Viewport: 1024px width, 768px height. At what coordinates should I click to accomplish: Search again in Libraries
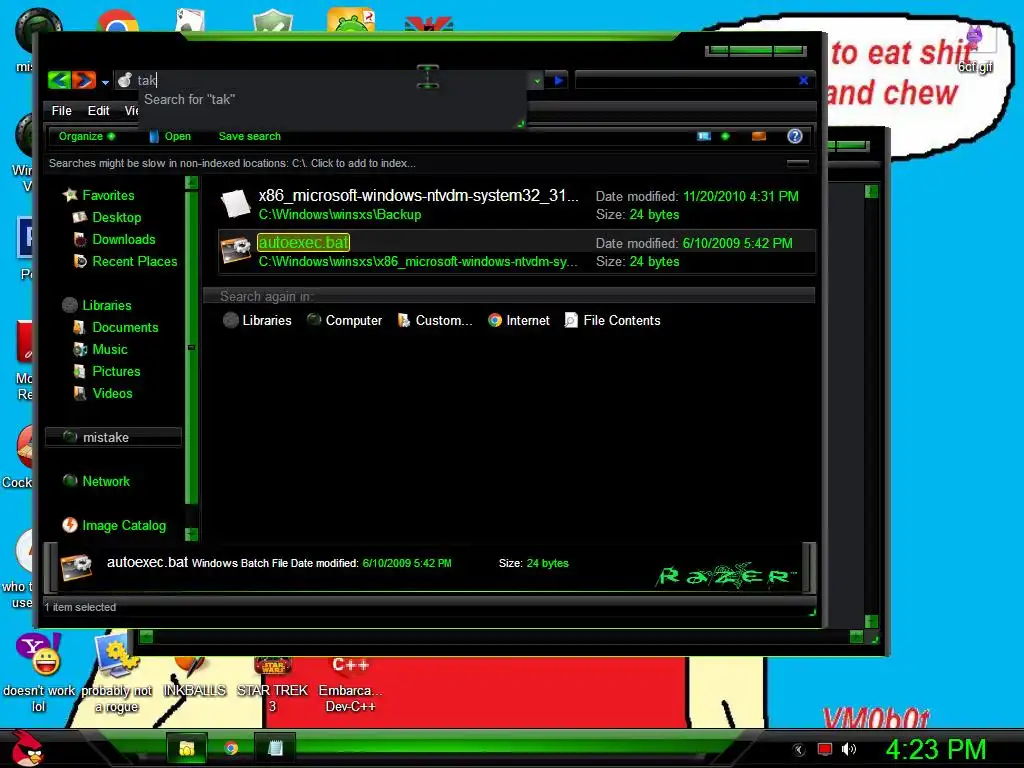(257, 320)
